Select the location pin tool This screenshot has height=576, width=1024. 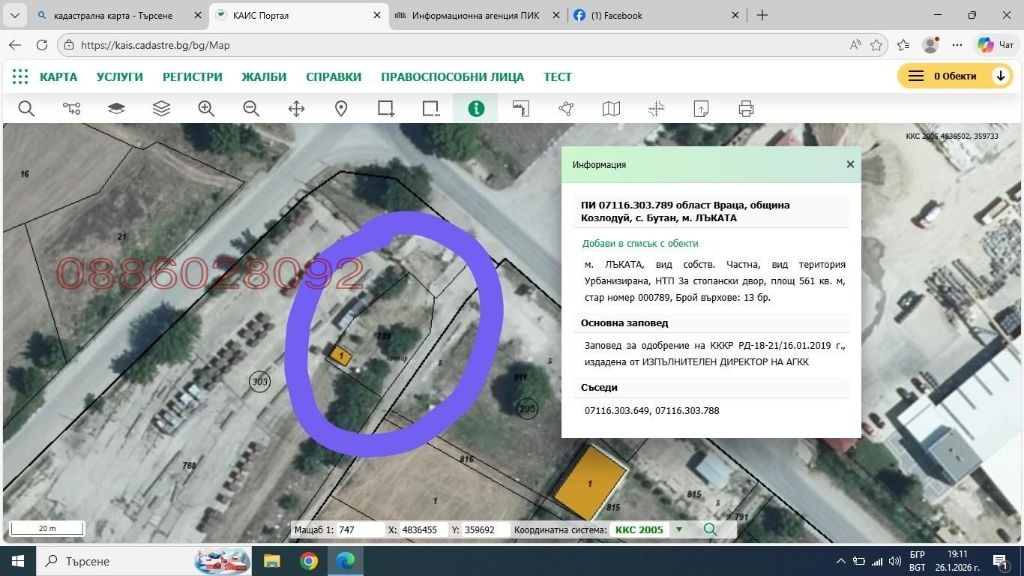tap(341, 108)
